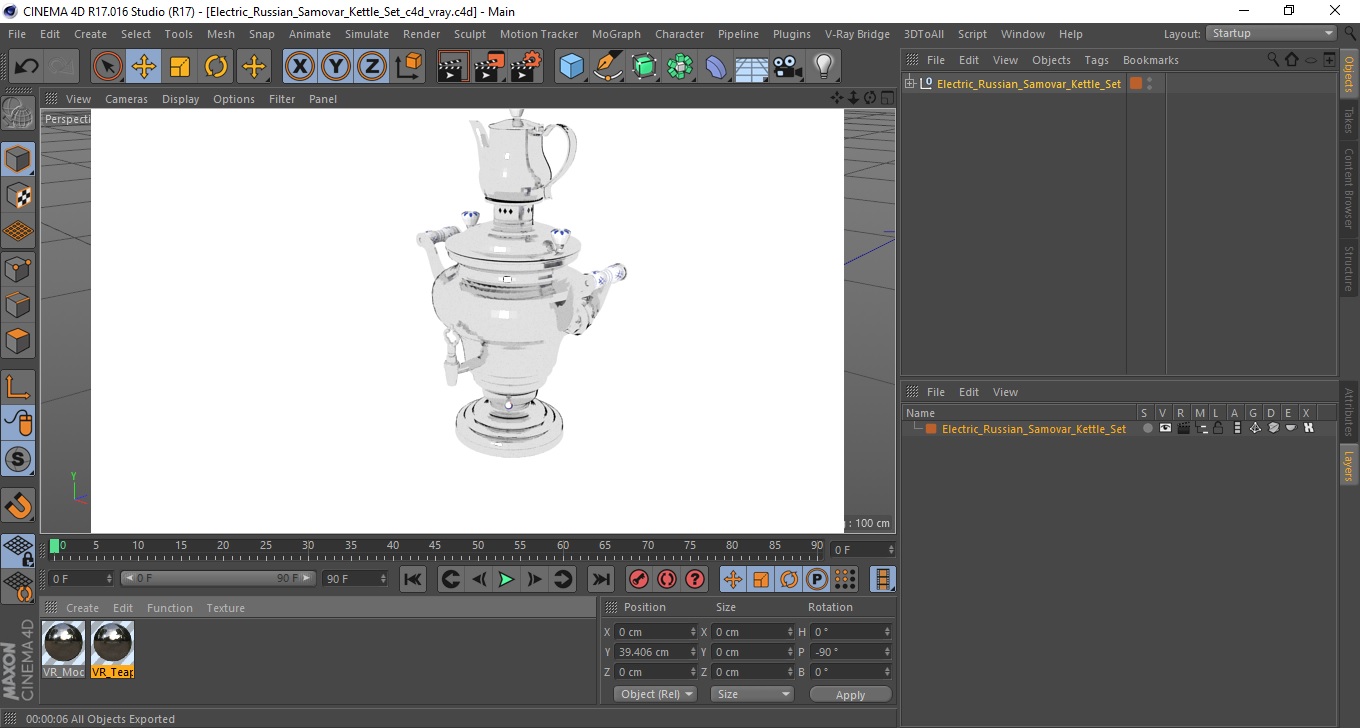Open the viewport Cameras menu
Screen dimensions: 1360x728
tap(126, 99)
